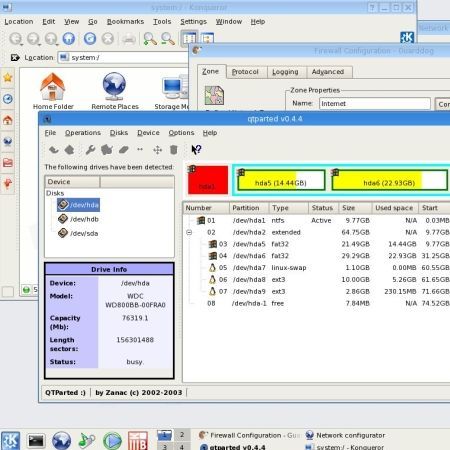This screenshot has height=450, width=450.
Task: Click the bookmarks star in Konqueror sidebar
Action: [8, 78]
